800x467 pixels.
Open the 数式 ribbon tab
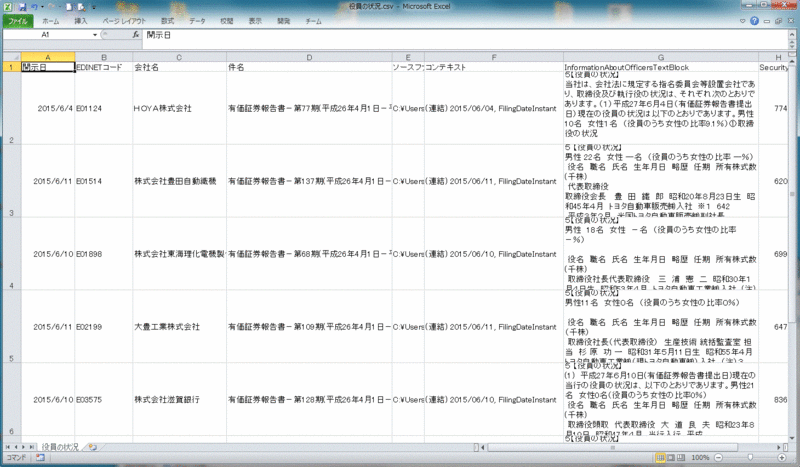tap(167, 21)
